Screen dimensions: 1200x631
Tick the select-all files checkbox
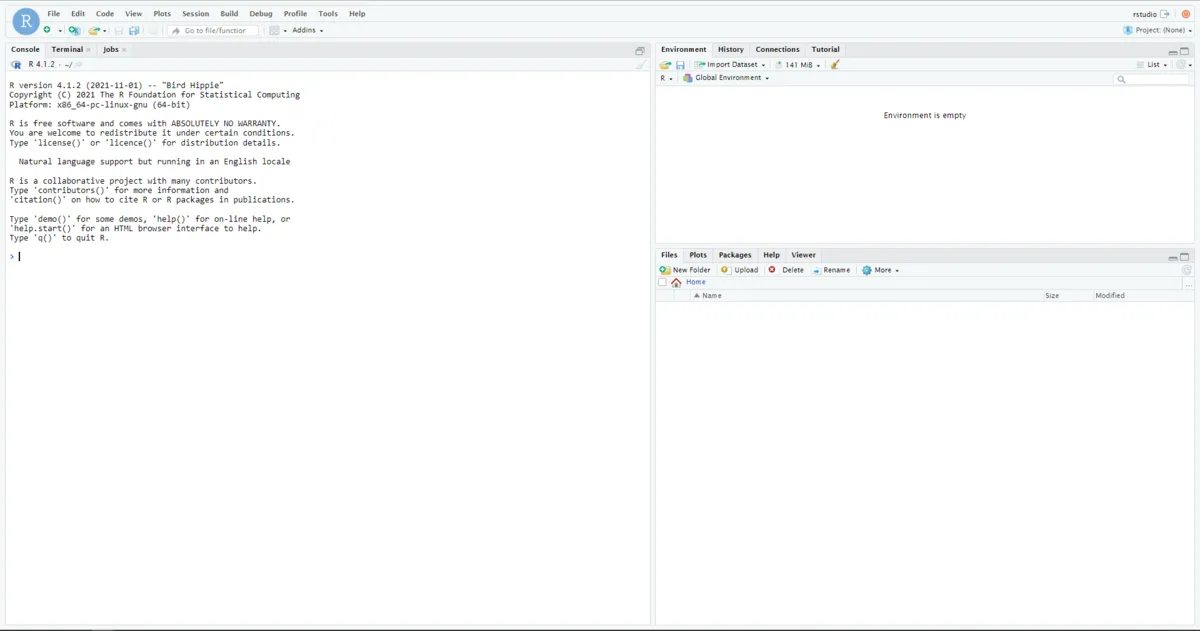pos(662,283)
